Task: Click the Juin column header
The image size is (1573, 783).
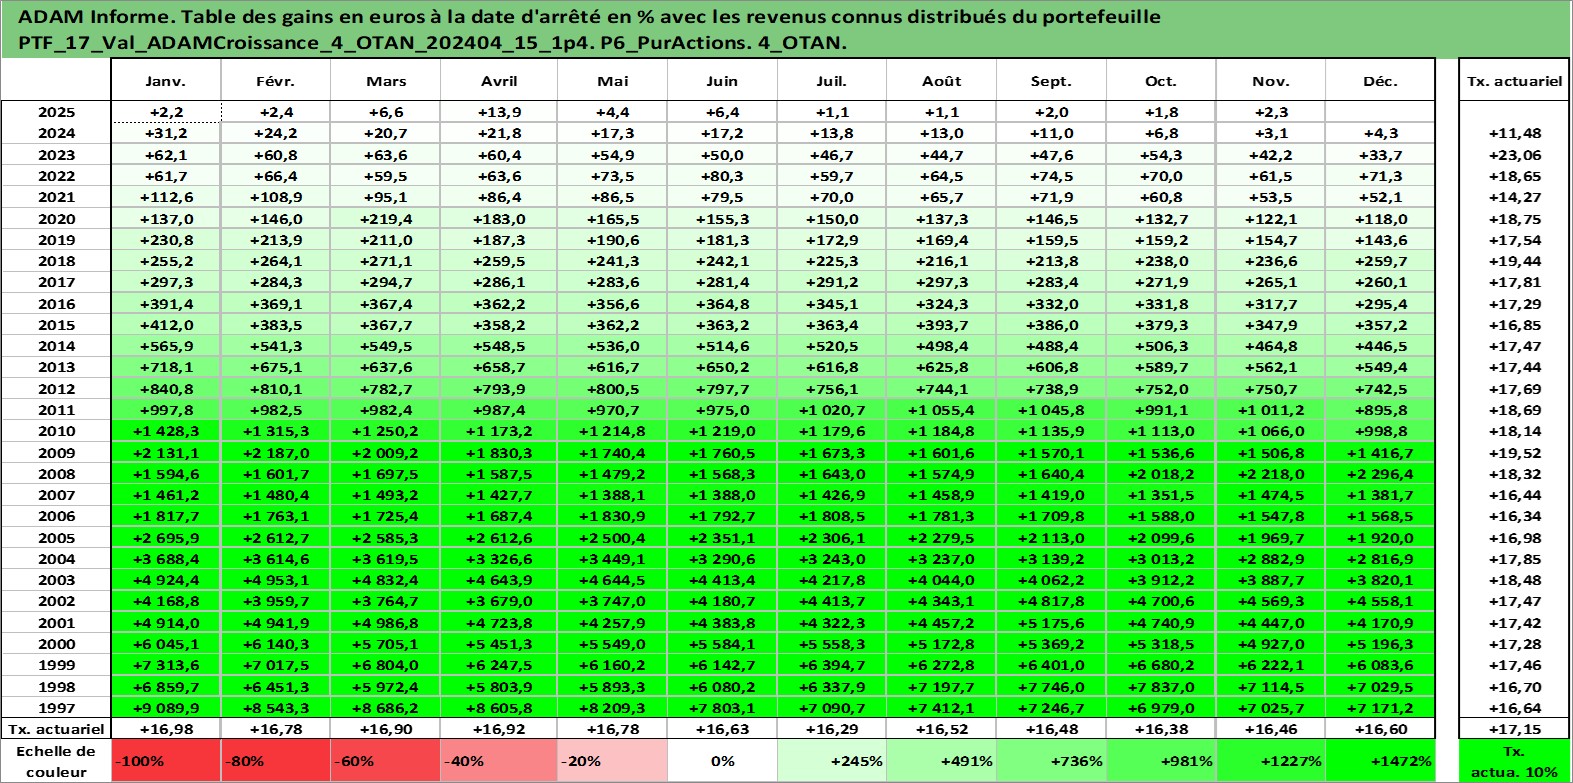Action: pyautogui.click(x=722, y=81)
